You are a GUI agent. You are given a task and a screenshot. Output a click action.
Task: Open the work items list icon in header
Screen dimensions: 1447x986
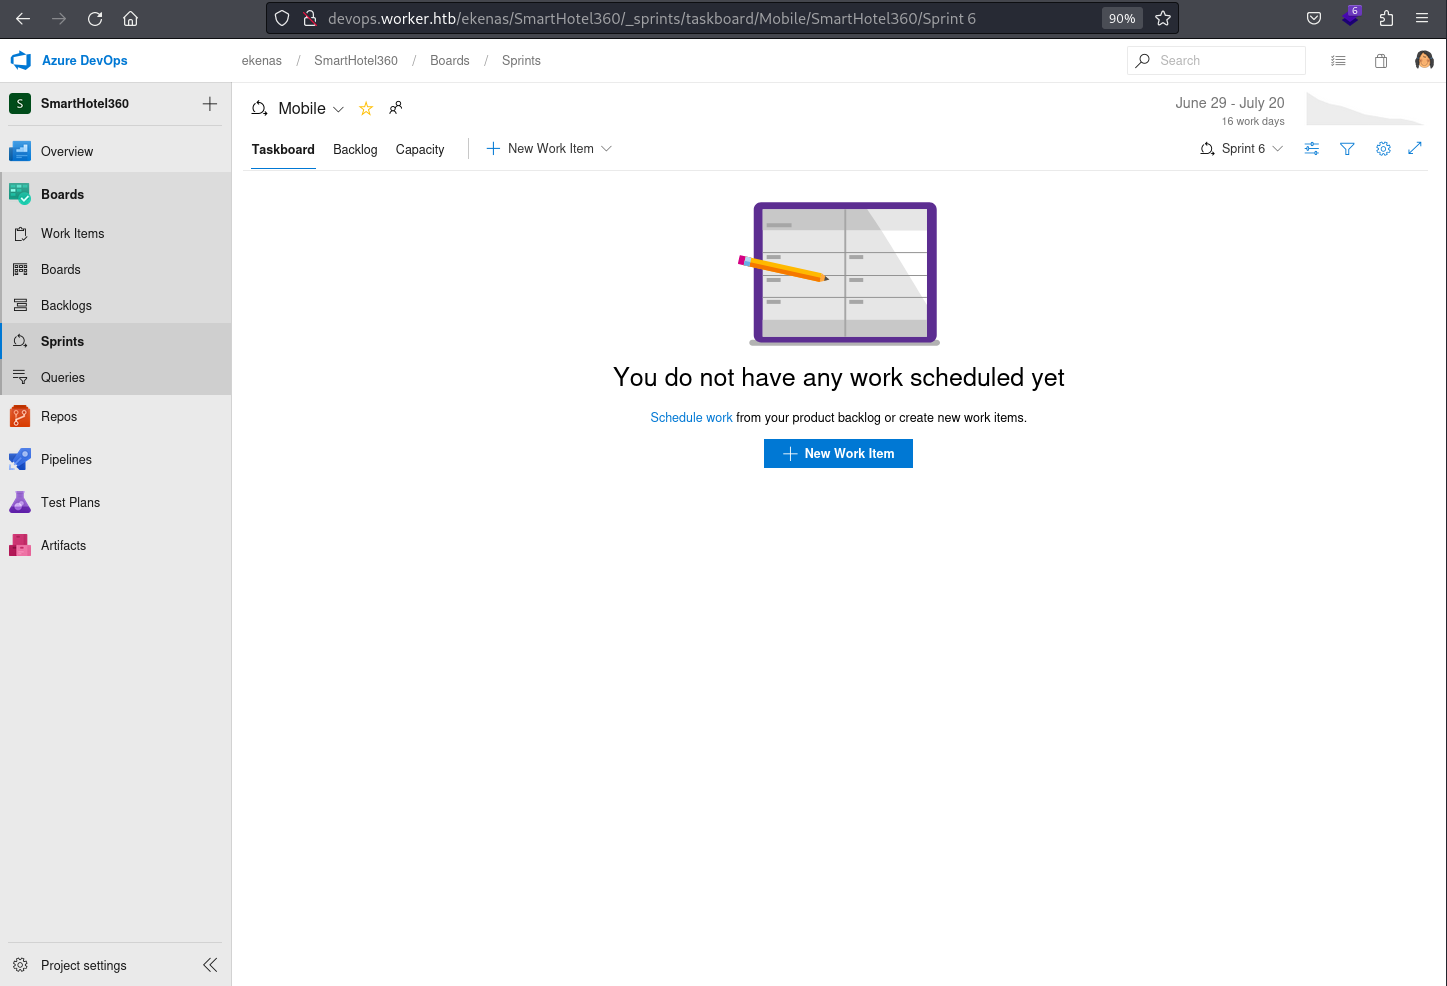(x=1338, y=61)
